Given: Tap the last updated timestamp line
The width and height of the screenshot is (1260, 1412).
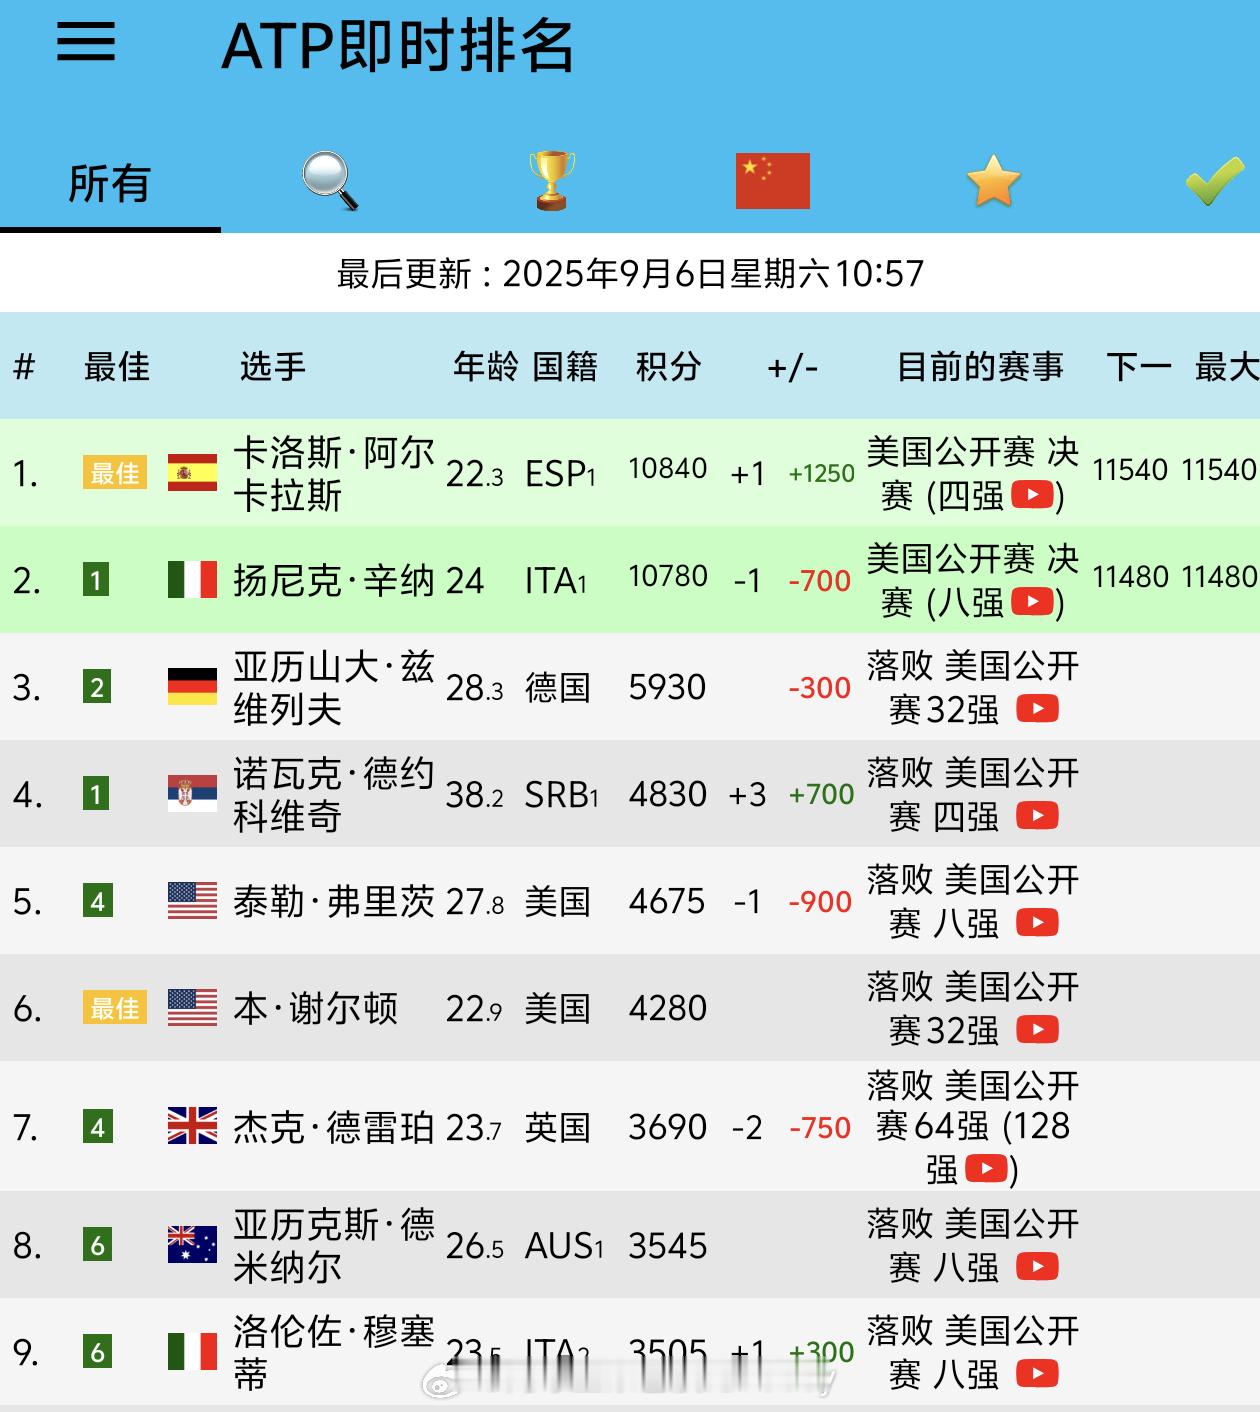Looking at the screenshot, I should pos(630,273).
